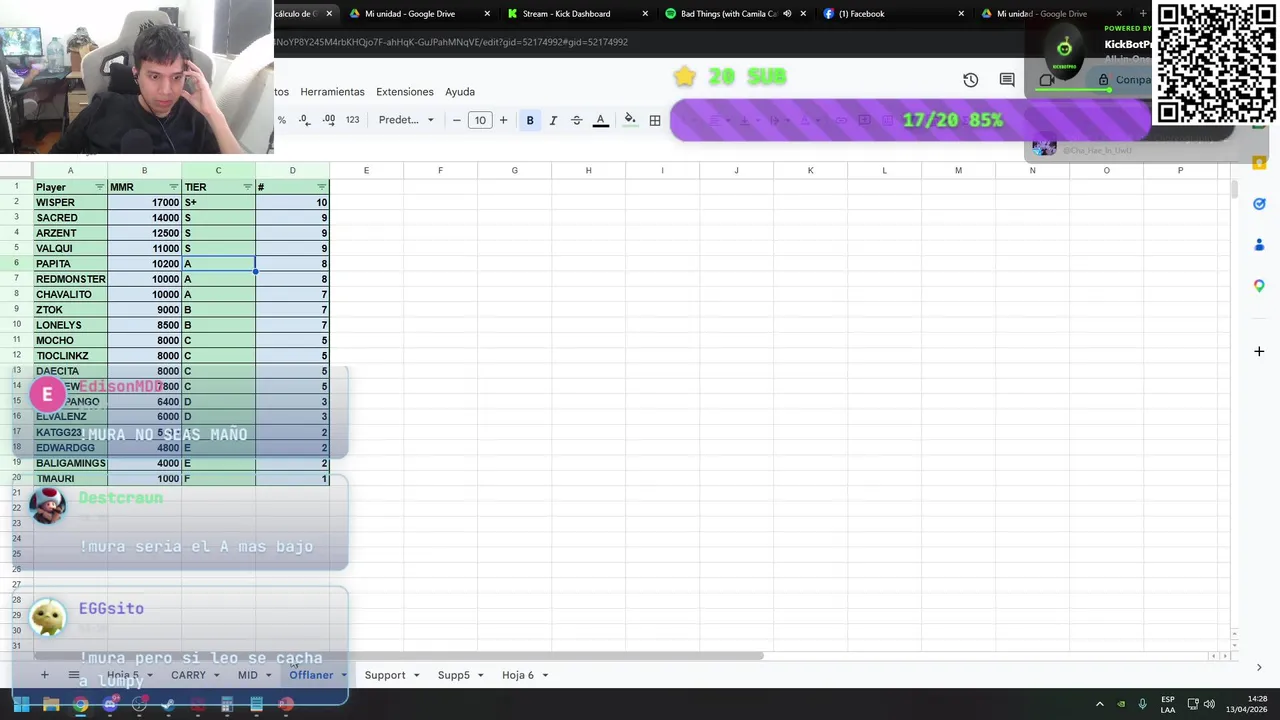Switch to Bad Things Spotify browser tab
This screenshot has width=1280, height=720.
click(x=728, y=14)
